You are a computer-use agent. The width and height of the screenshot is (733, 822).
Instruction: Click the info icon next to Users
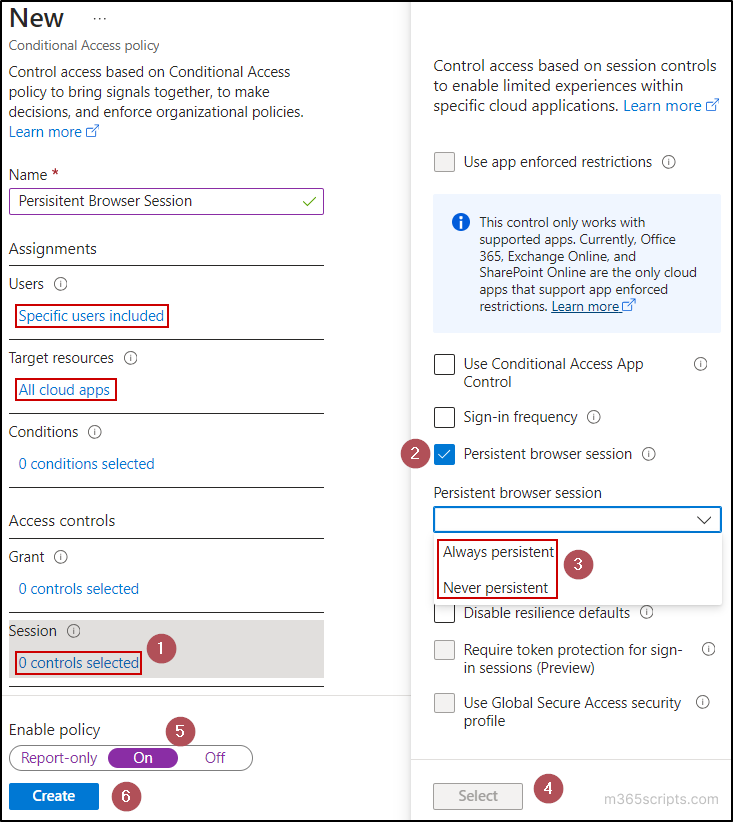tap(62, 284)
